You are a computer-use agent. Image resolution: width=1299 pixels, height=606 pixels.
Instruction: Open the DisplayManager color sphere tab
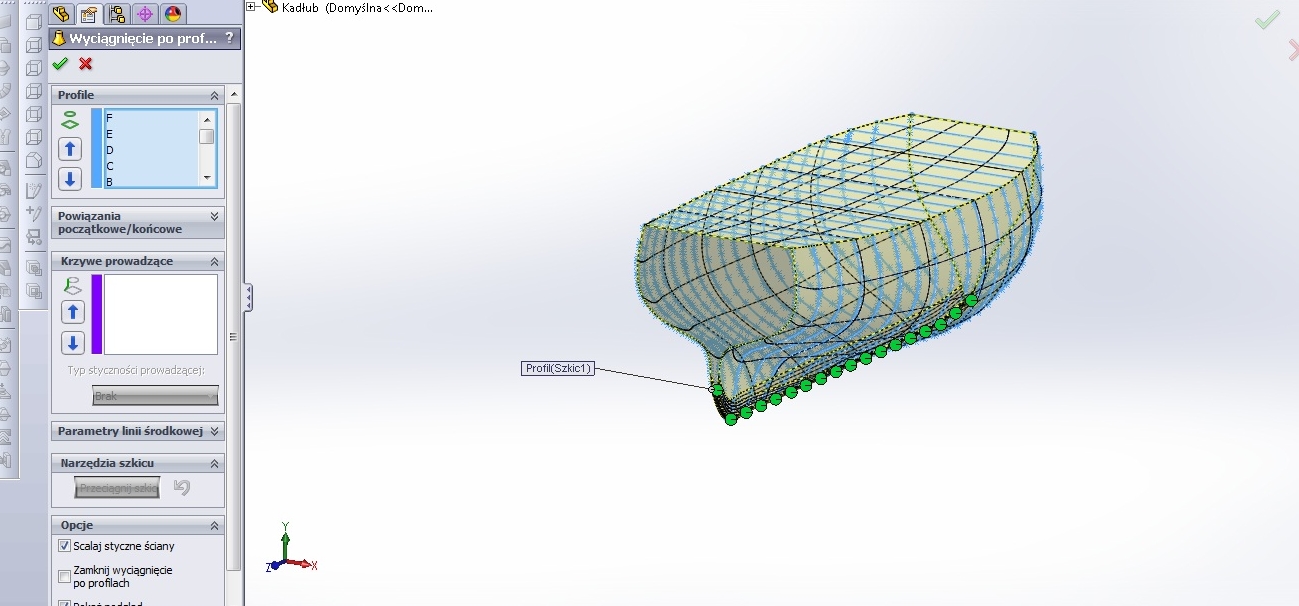[173, 14]
